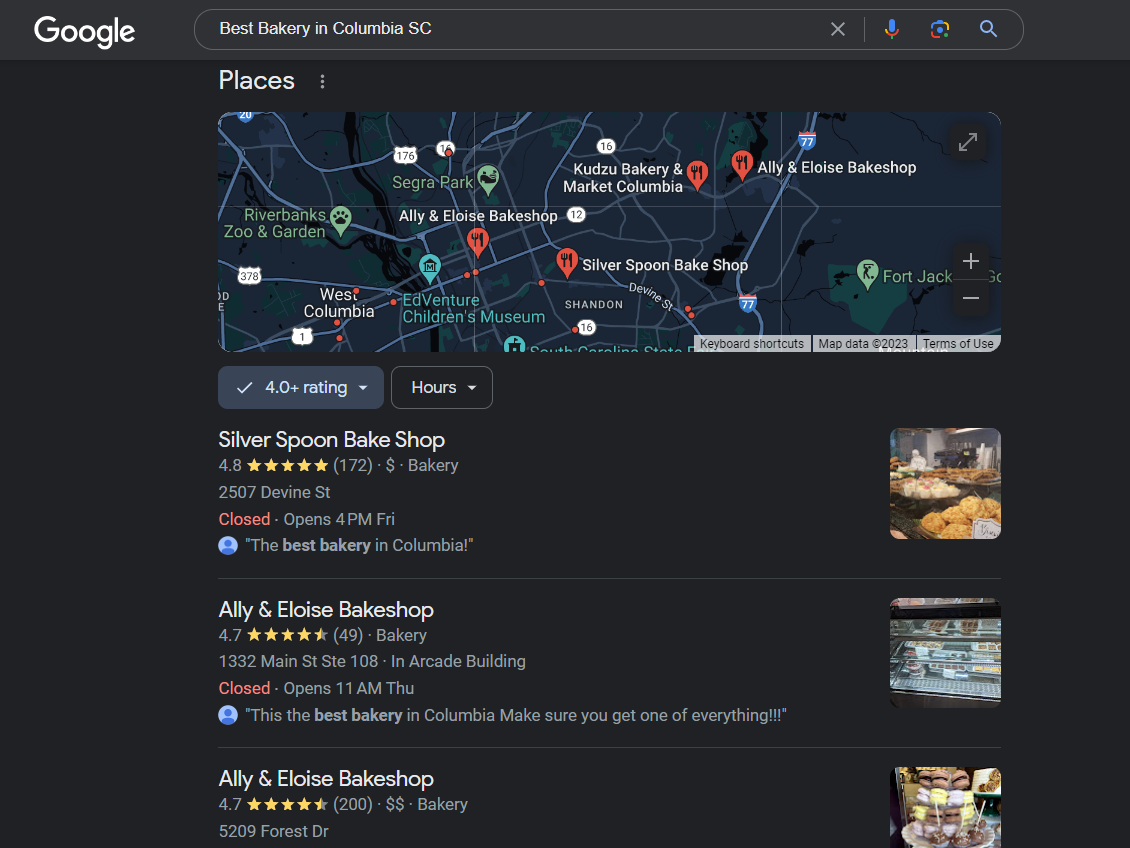Click the Google logo

click(84, 31)
